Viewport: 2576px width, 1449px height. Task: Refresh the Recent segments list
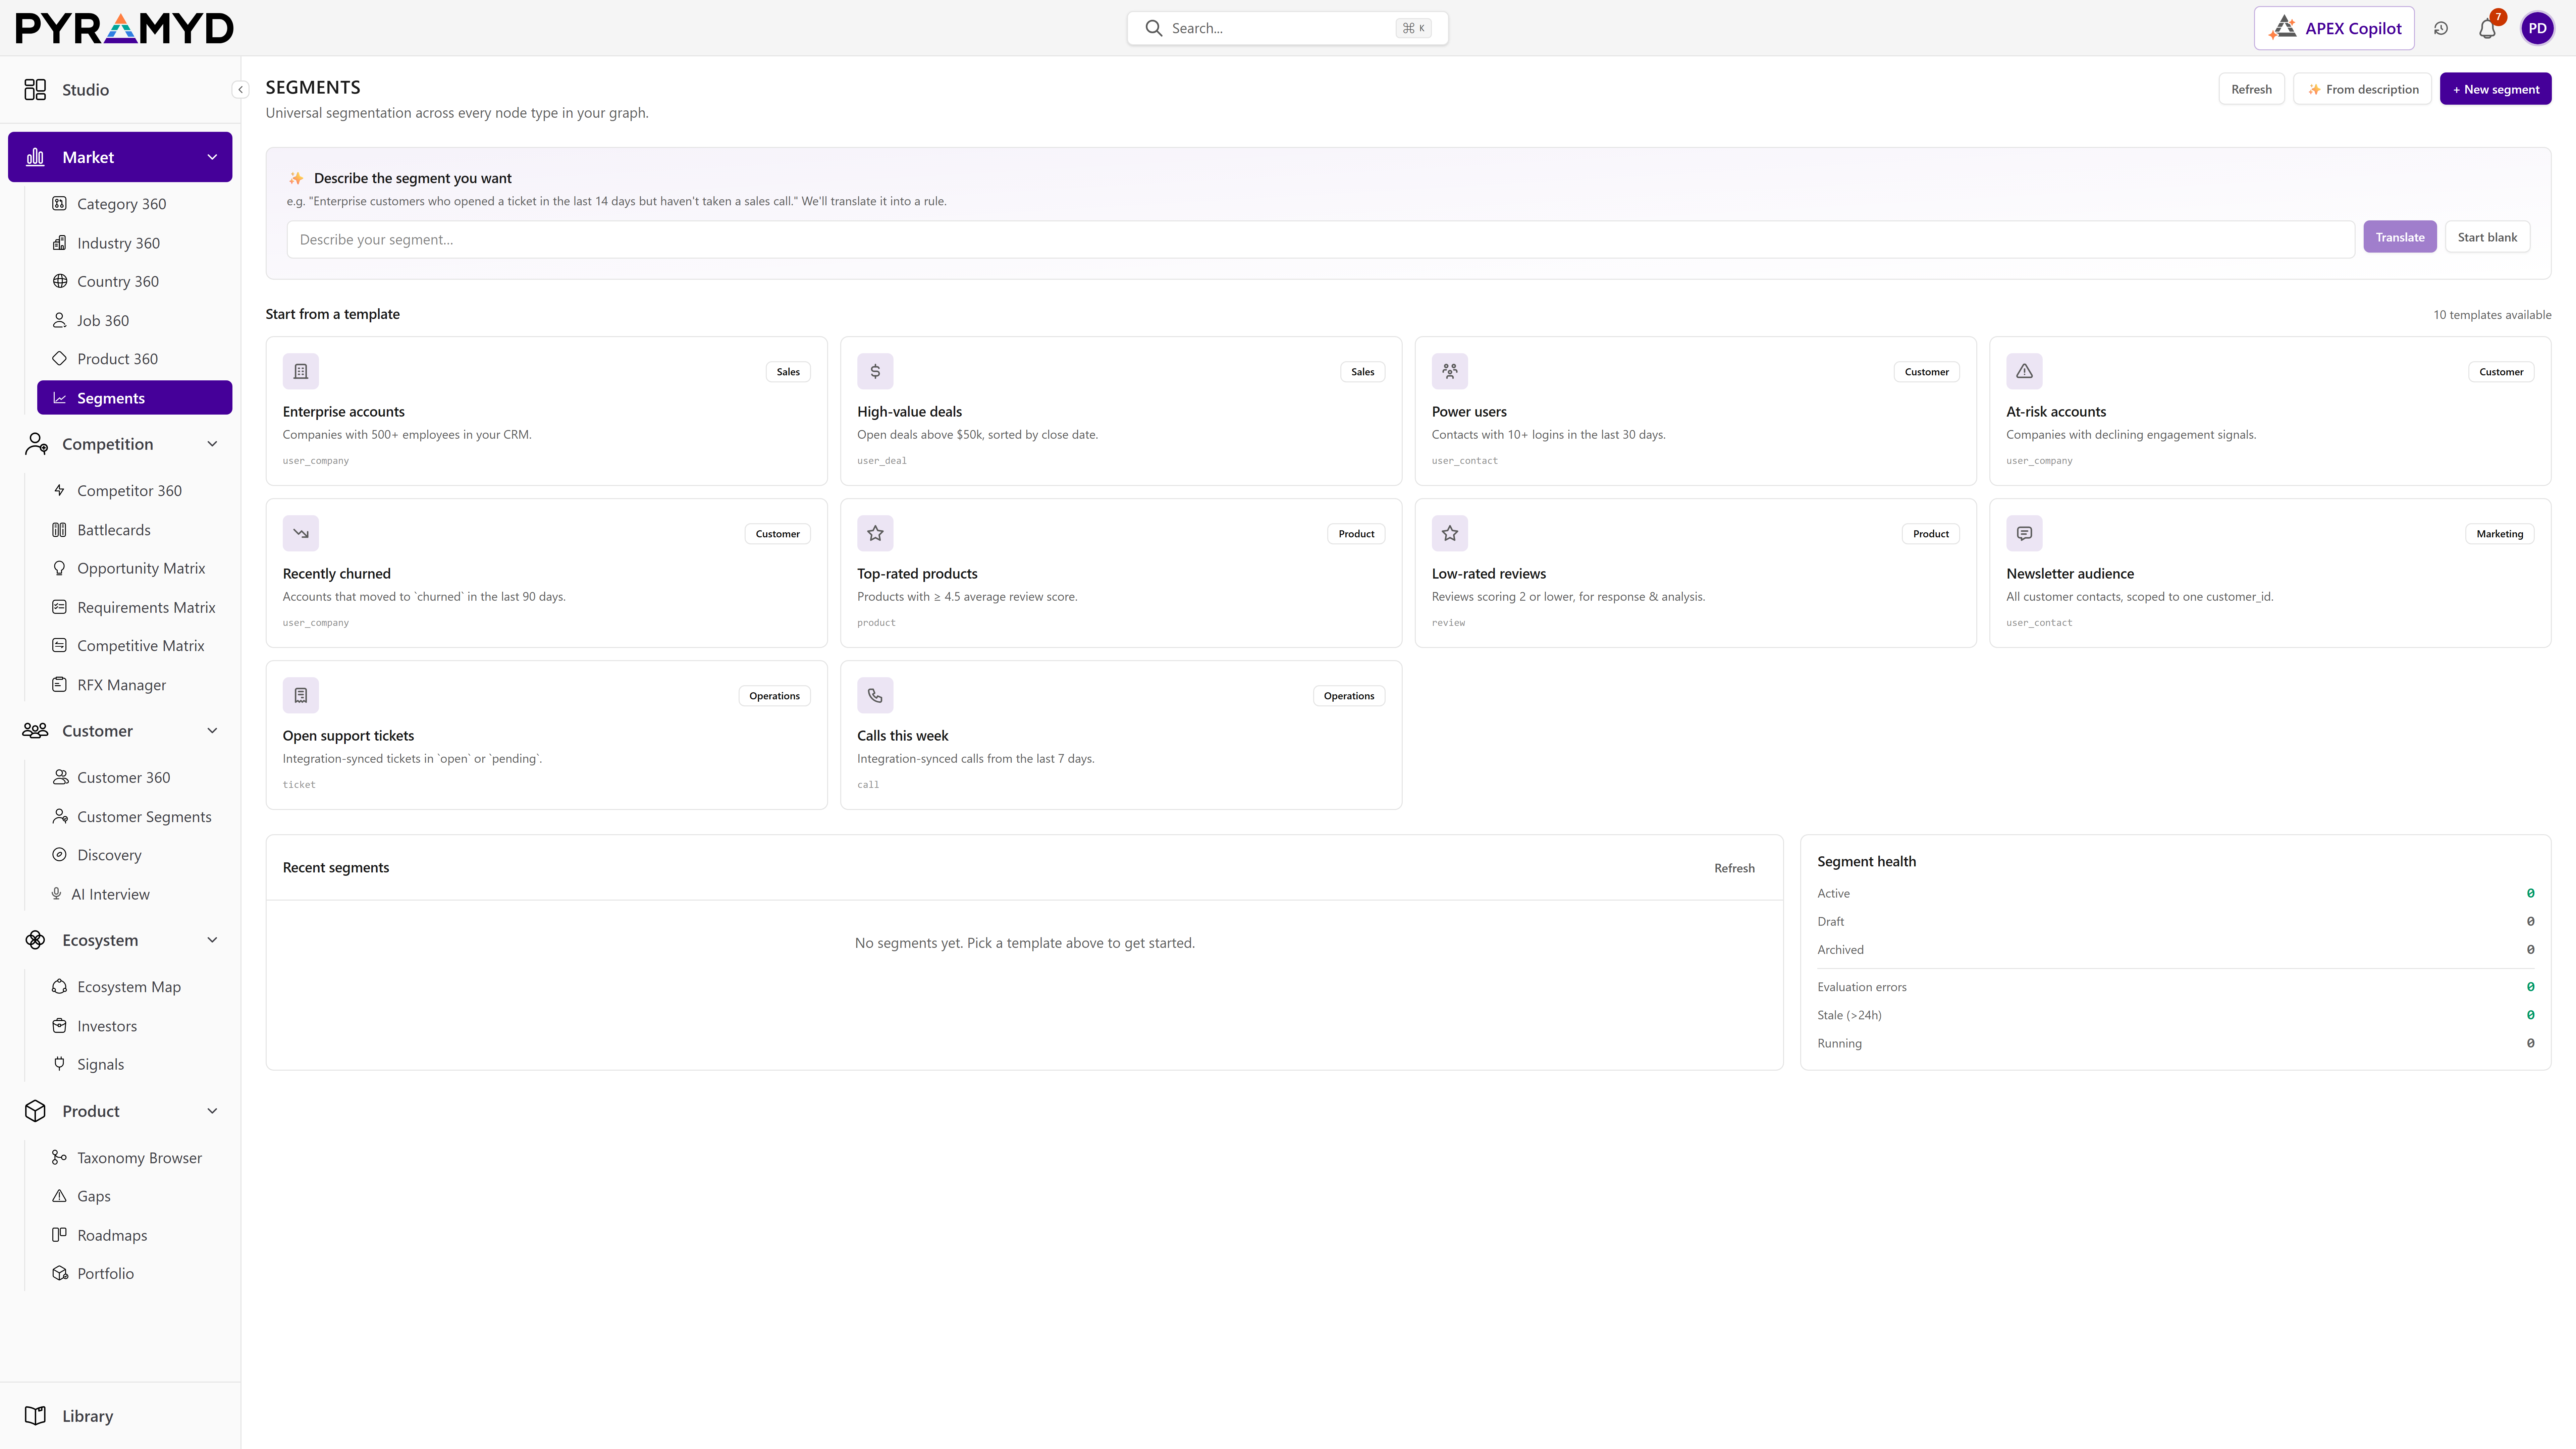click(1734, 868)
